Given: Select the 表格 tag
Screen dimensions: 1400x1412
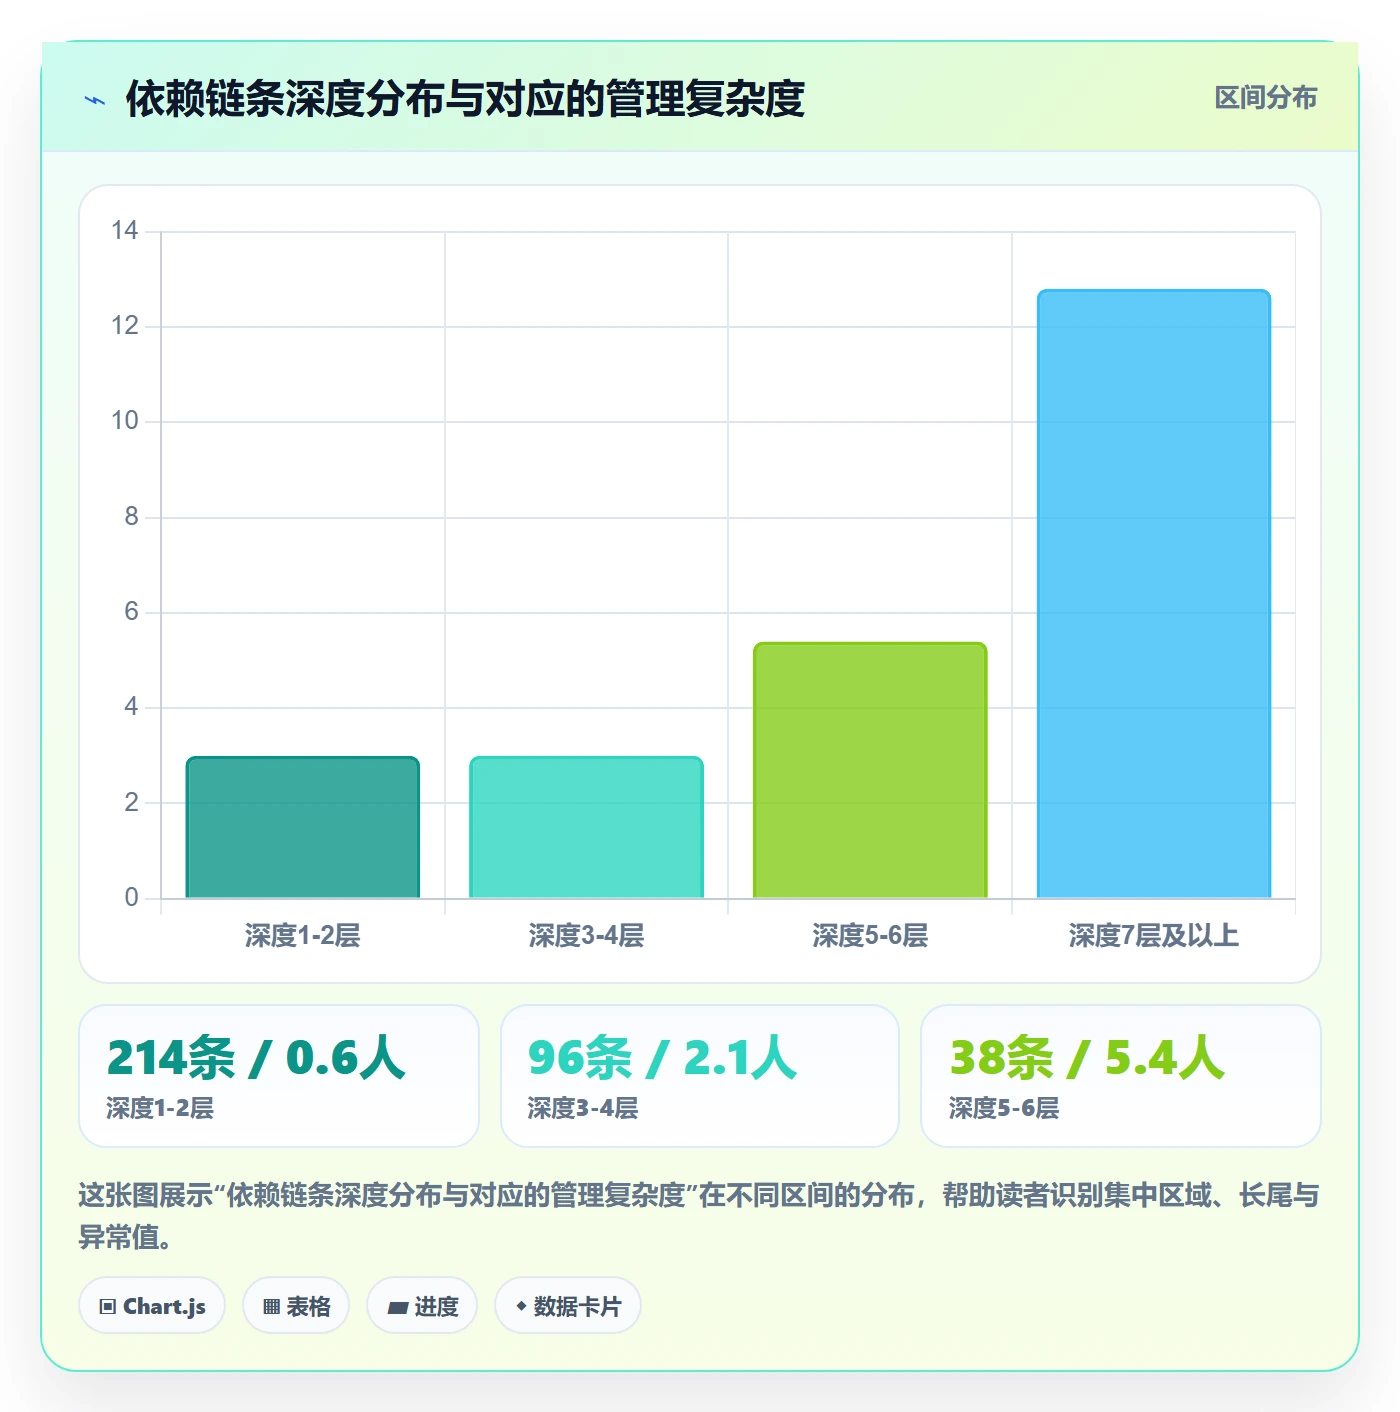Looking at the screenshot, I should (296, 1306).
